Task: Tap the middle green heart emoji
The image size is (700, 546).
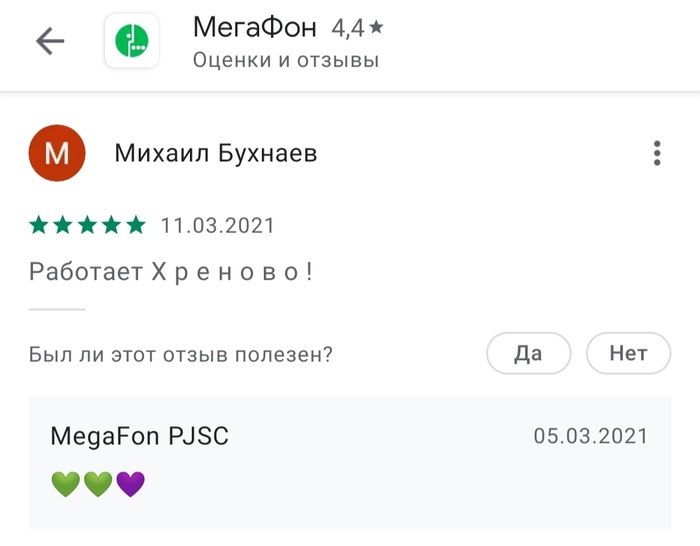Action: (97, 484)
